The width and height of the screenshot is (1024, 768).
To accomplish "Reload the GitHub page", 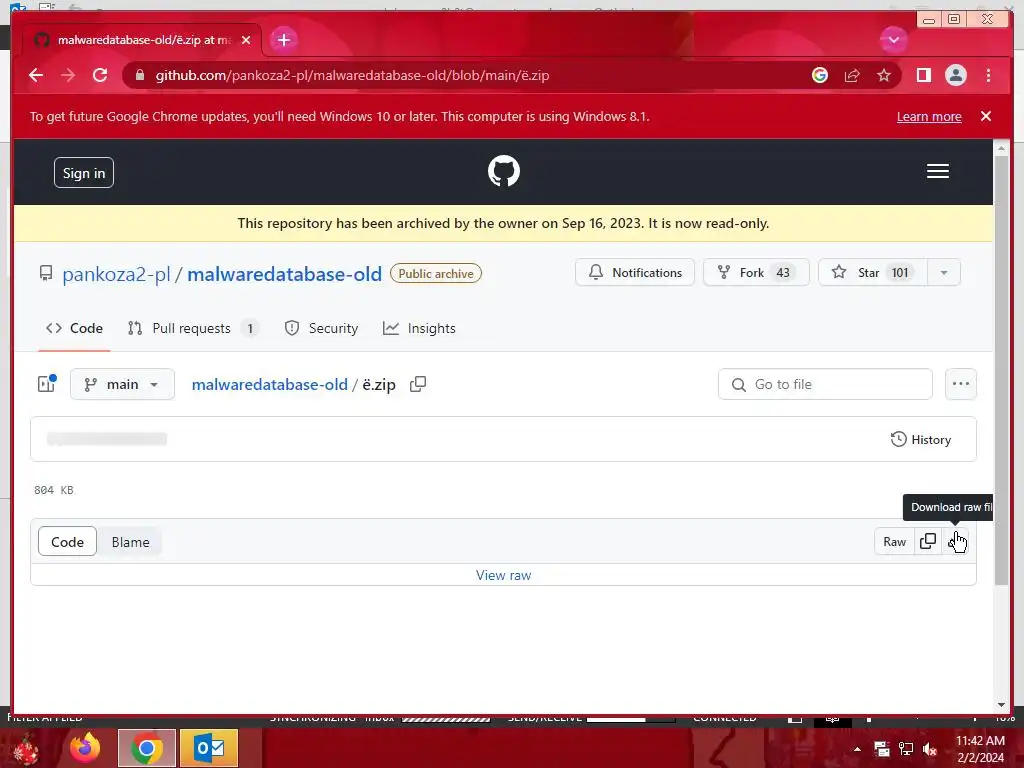I will pyautogui.click(x=100, y=75).
